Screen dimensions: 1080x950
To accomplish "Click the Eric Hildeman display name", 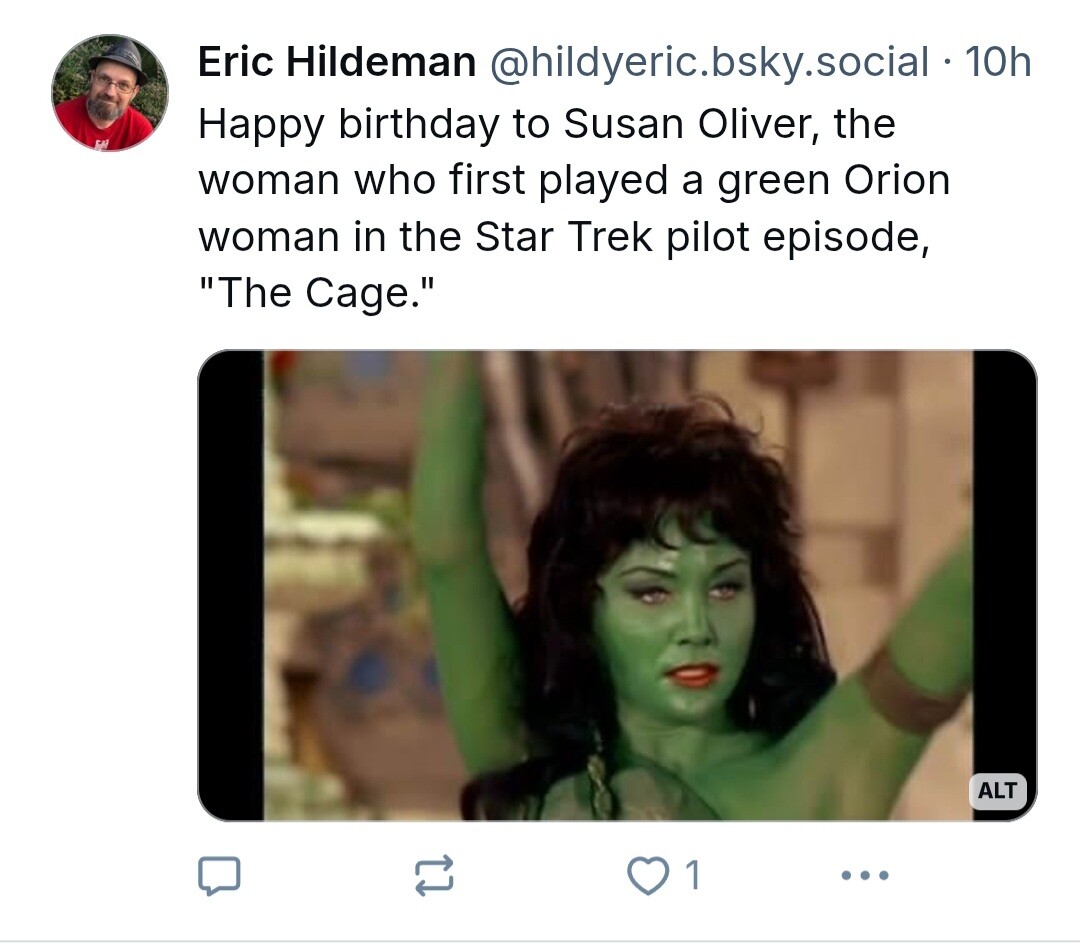I will pos(336,63).
